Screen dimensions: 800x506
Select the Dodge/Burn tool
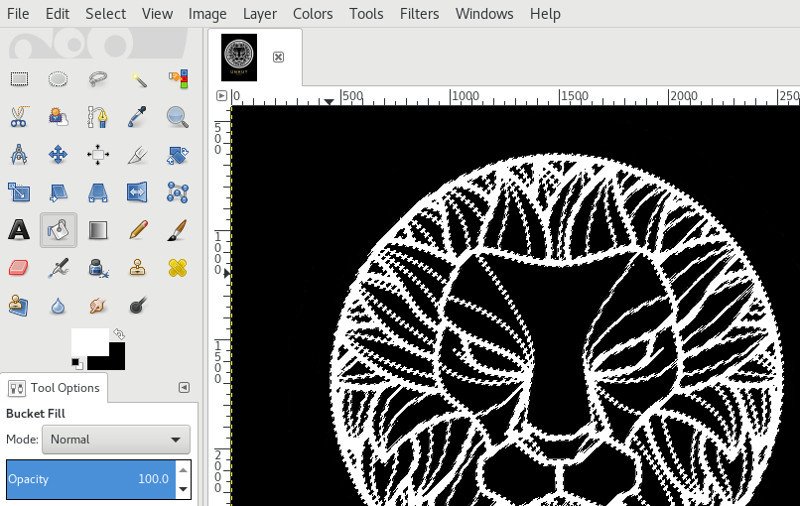pyautogui.click(x=138, y=306)
